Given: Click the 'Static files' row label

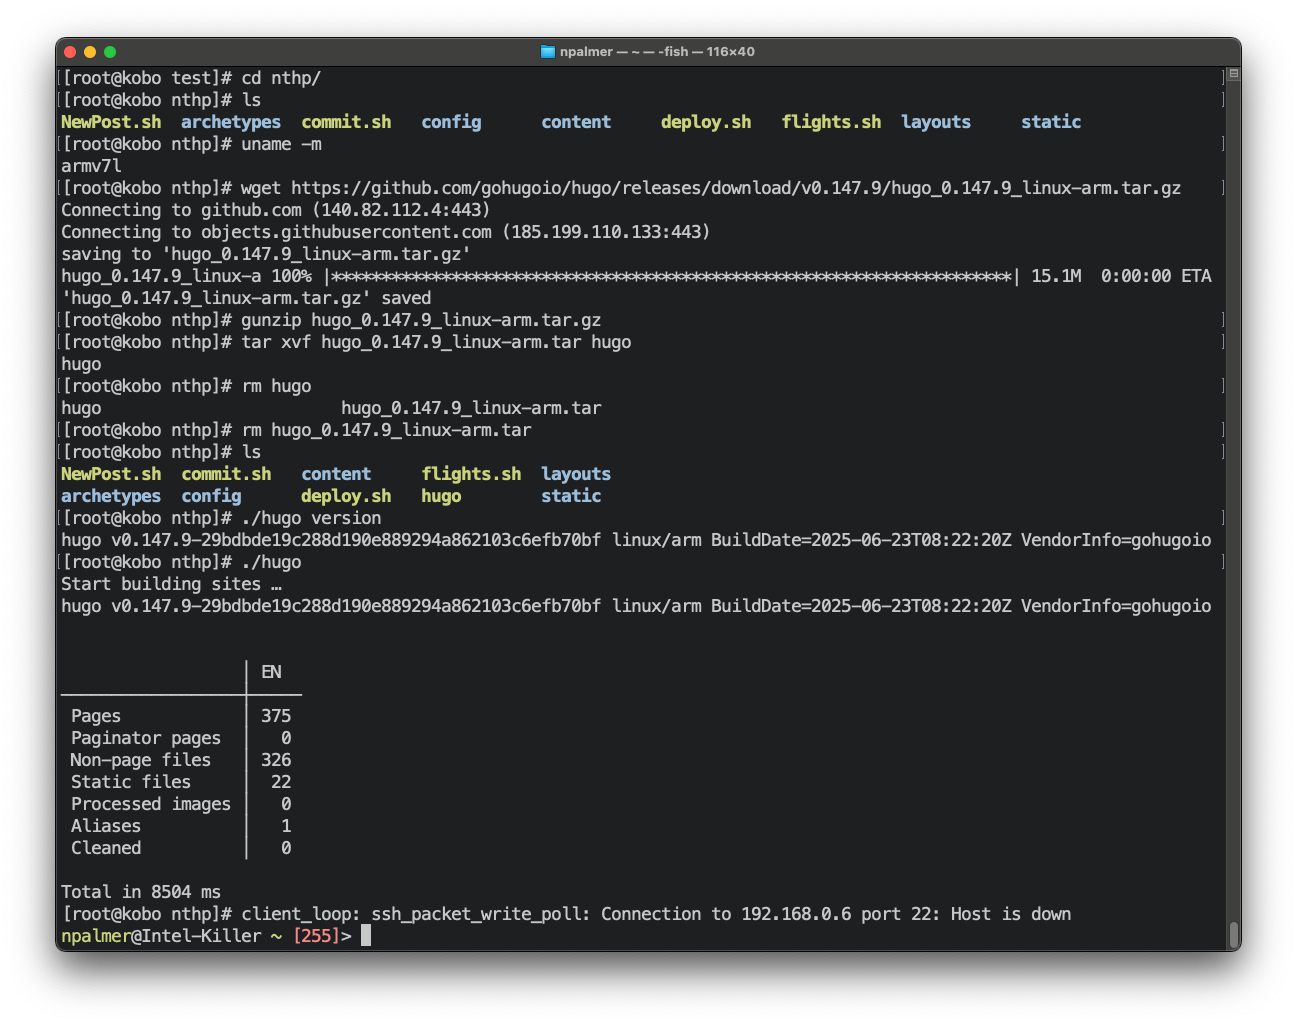Looking at the screenshot, I should (x=130, y=782).
